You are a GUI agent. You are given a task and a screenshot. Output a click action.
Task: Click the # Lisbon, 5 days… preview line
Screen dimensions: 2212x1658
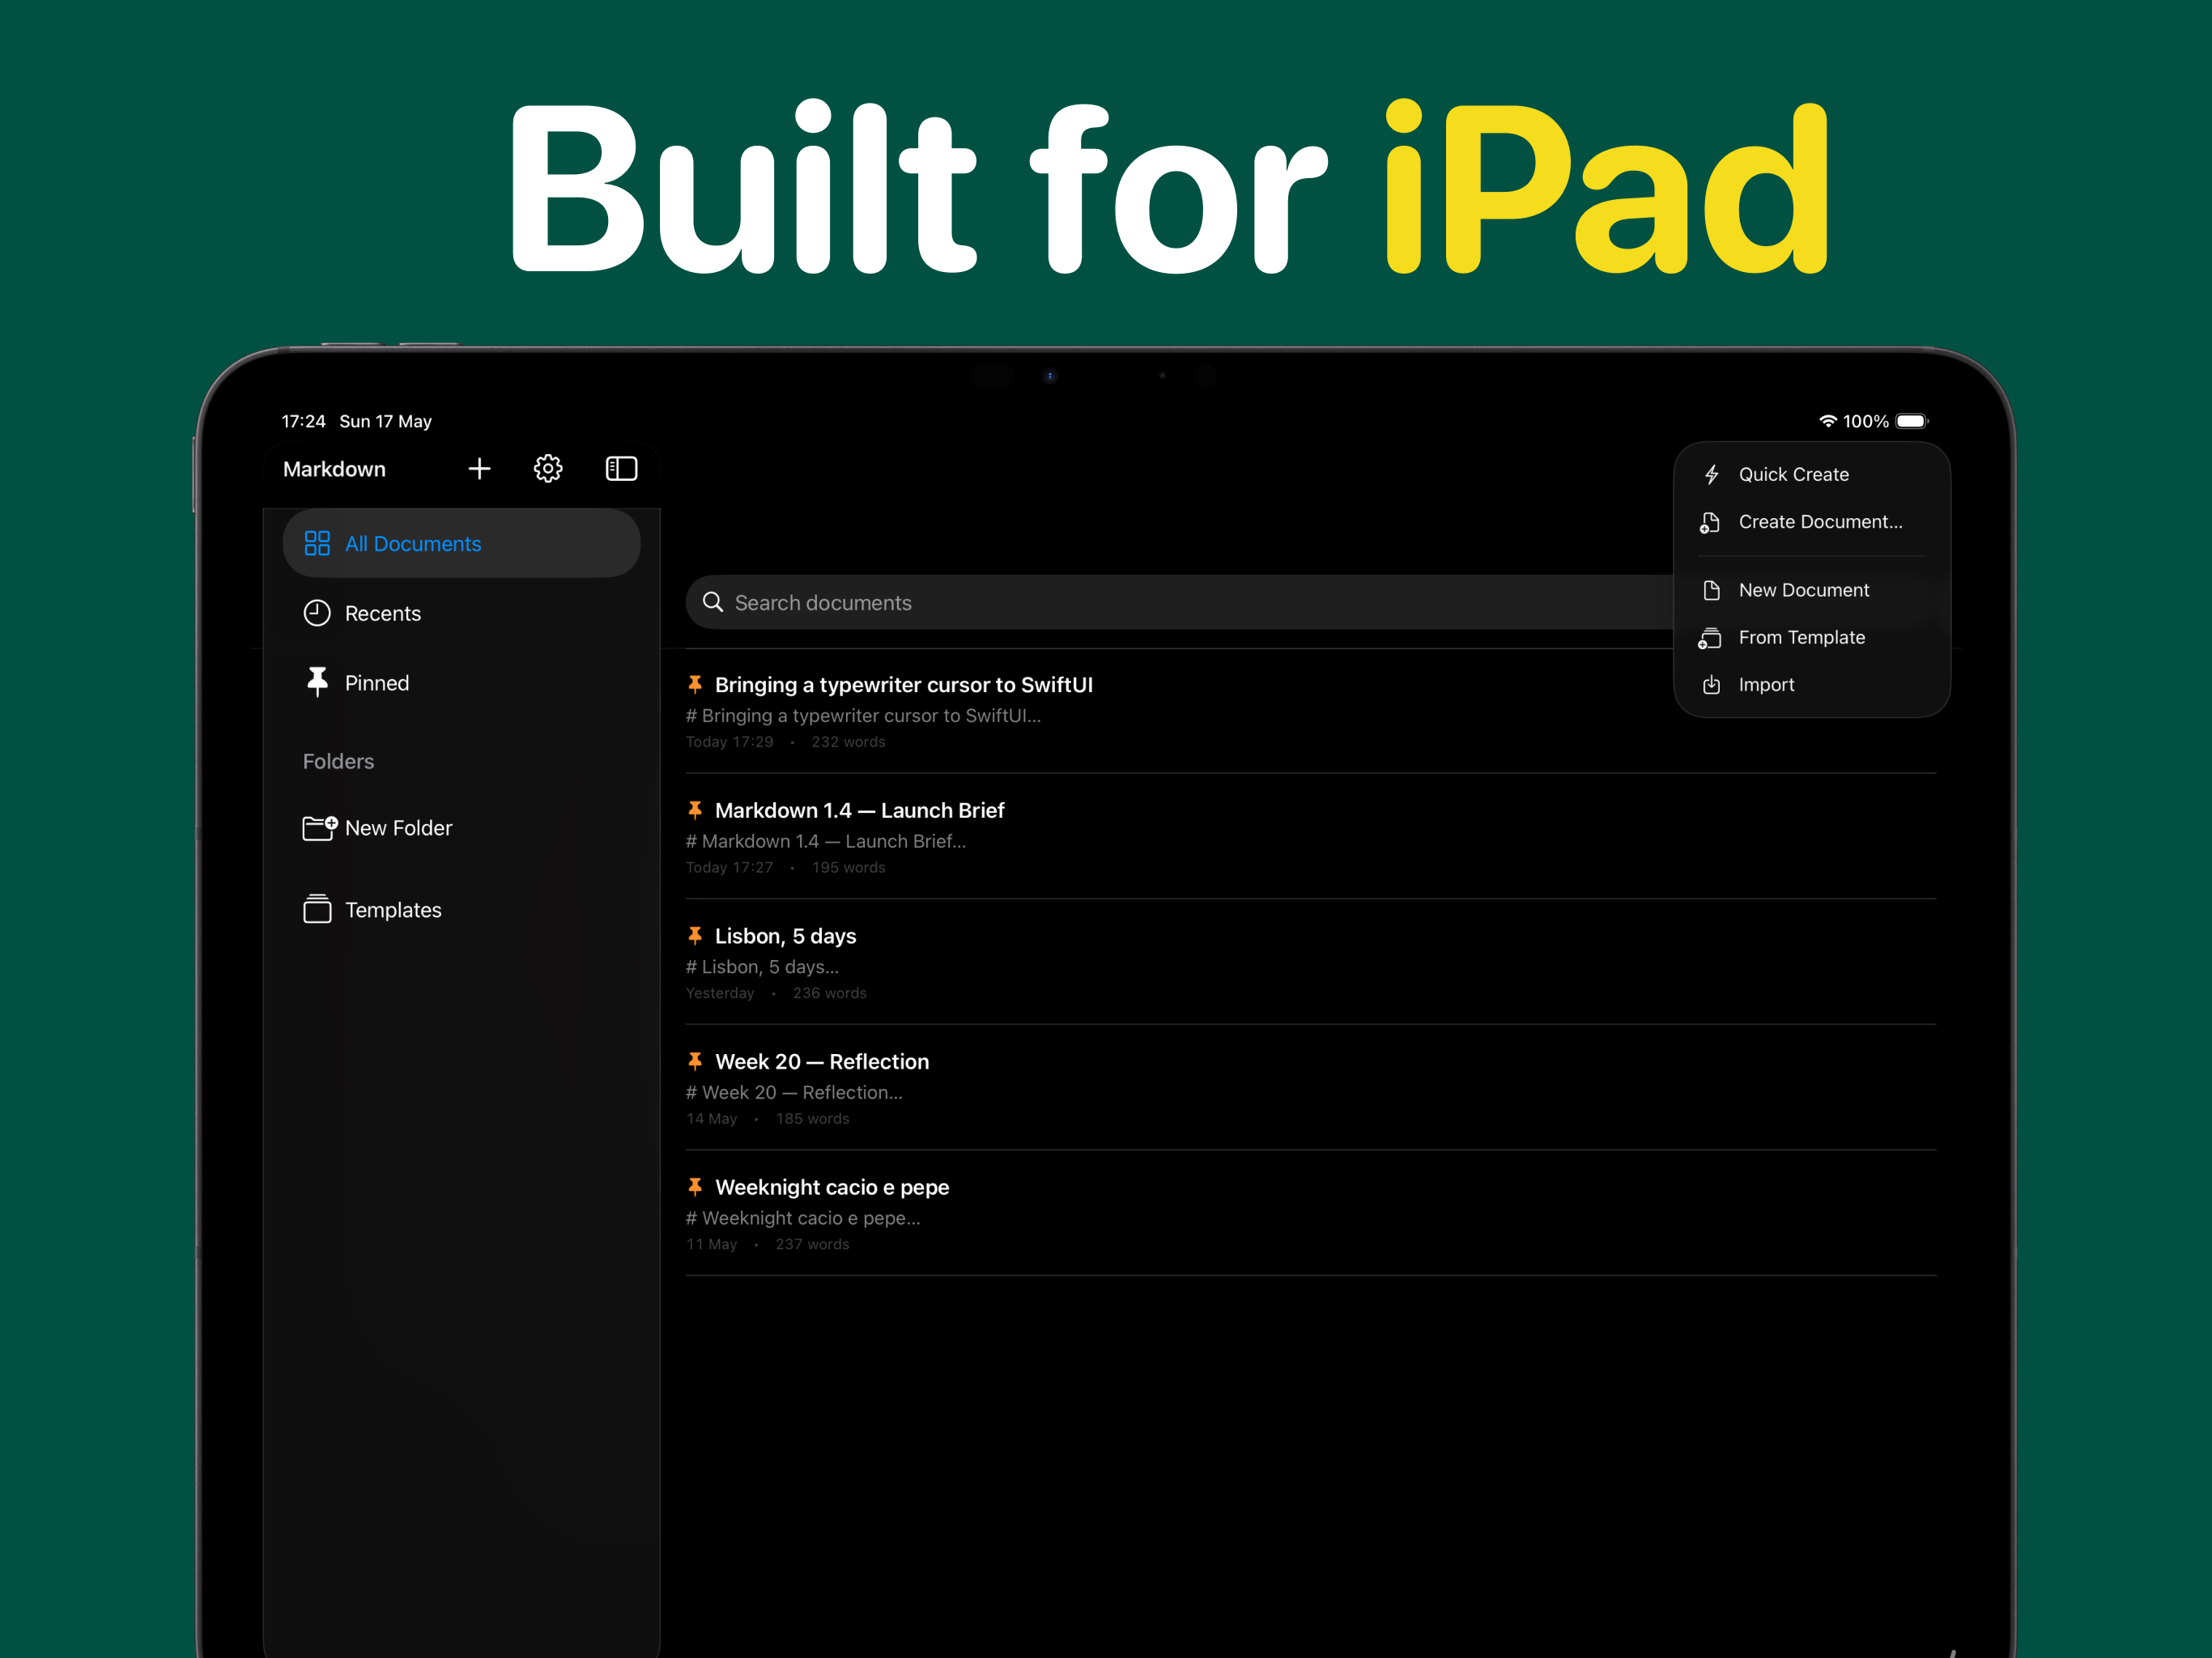[762, 967]
